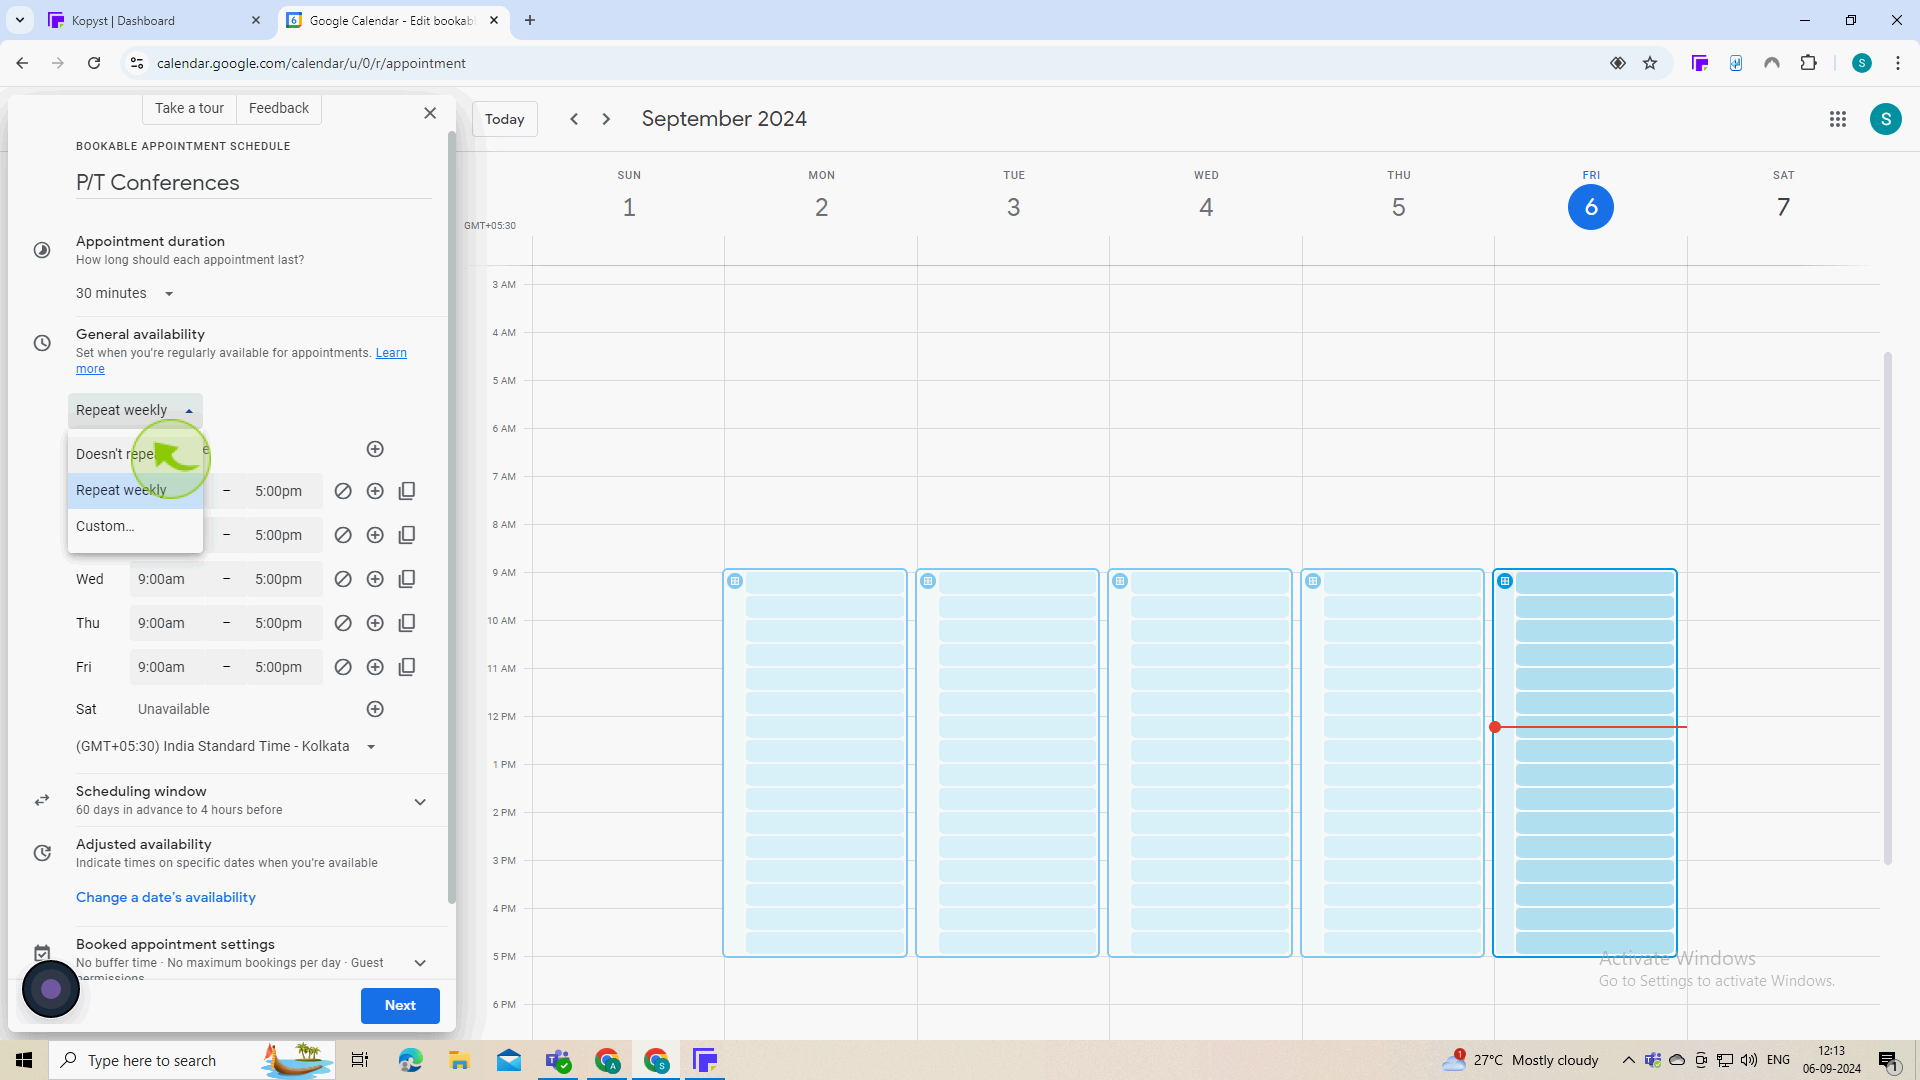This screenshot has width=1920, height=1080.
Task: Add another period to Wednesday
Action: click(375, 579)
